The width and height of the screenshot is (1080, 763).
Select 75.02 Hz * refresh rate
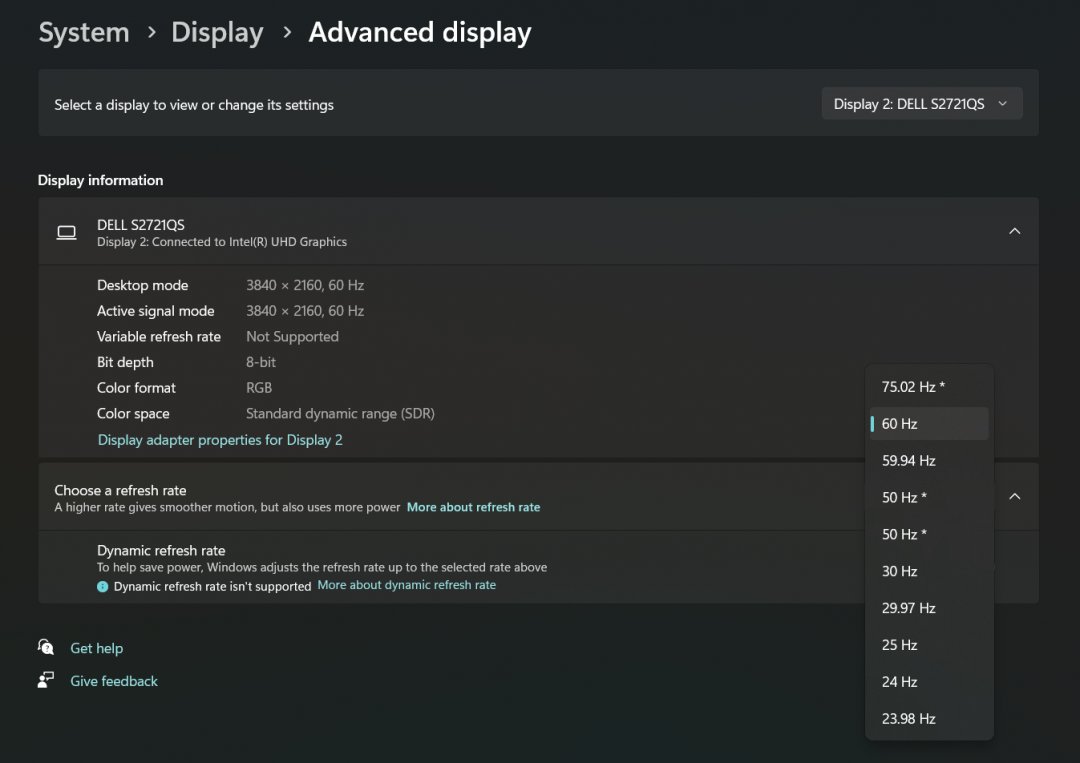coord(928,387)
